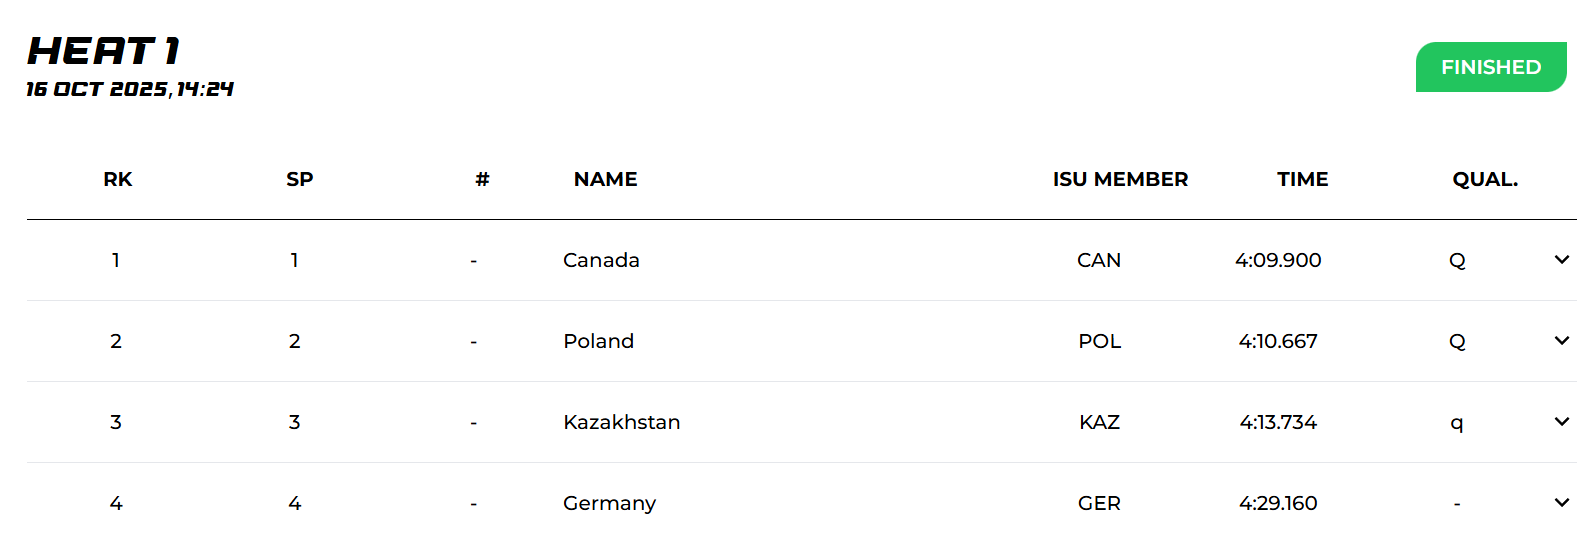
Task: Click the NAME column header
Action: [x=605, y=180]
